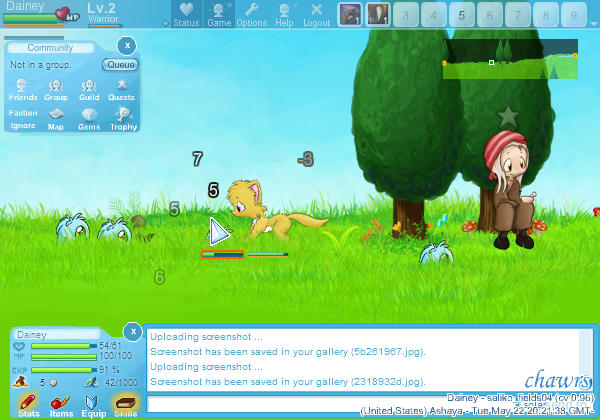Screen dimensions: 600x420
Task: Click the minimap in corner
Action: point(510,59)
